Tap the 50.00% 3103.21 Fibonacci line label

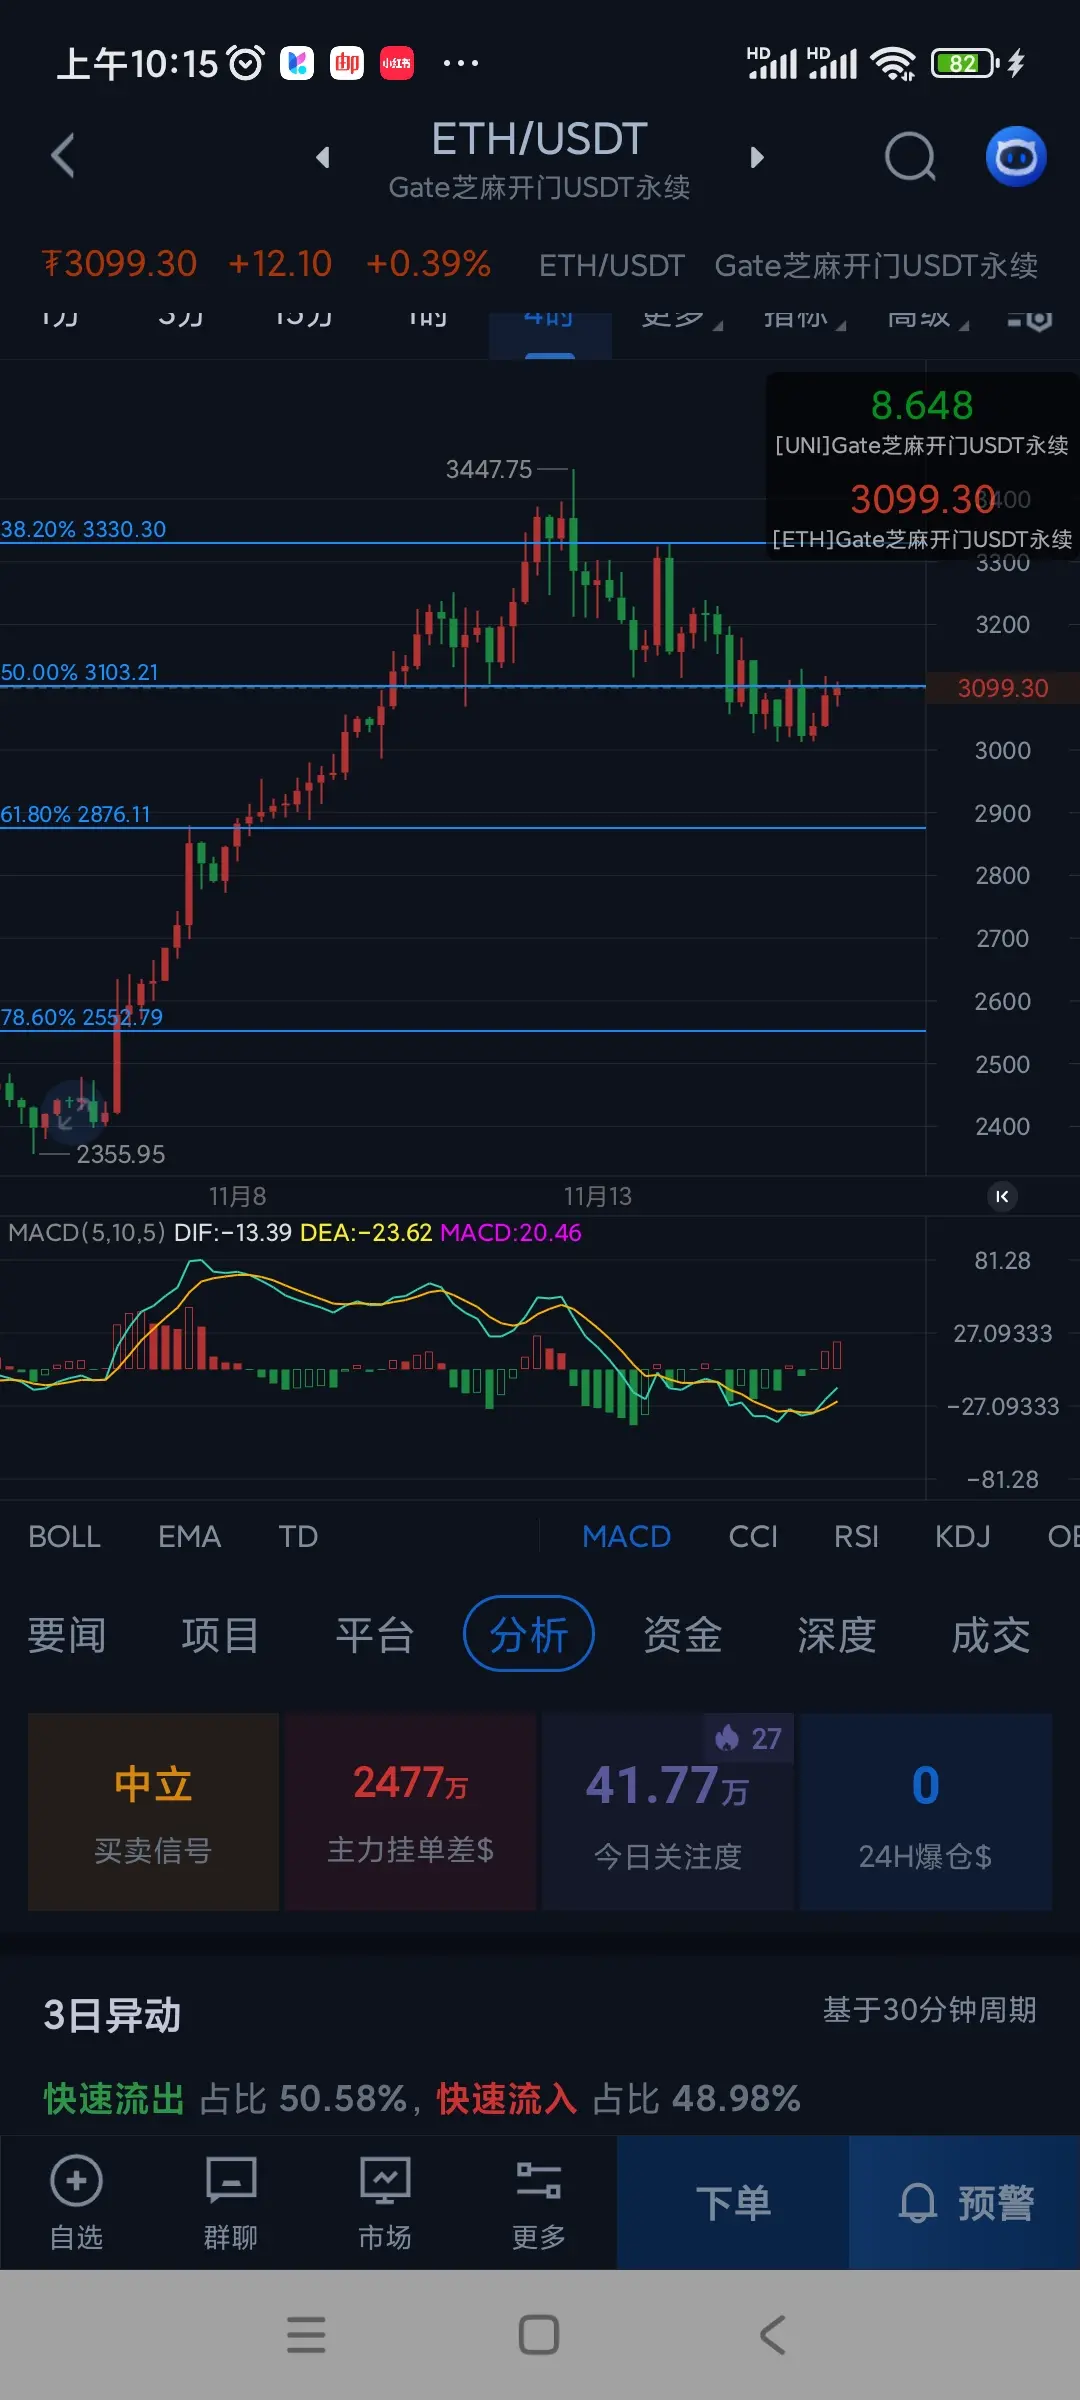tap(80, 672)
